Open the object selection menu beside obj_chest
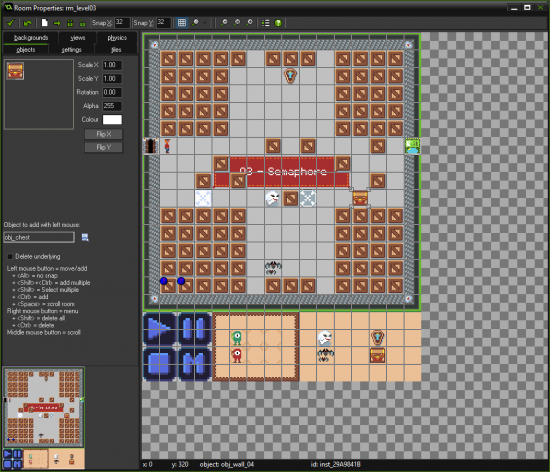550x472 pixels. [x=85, y=237]
